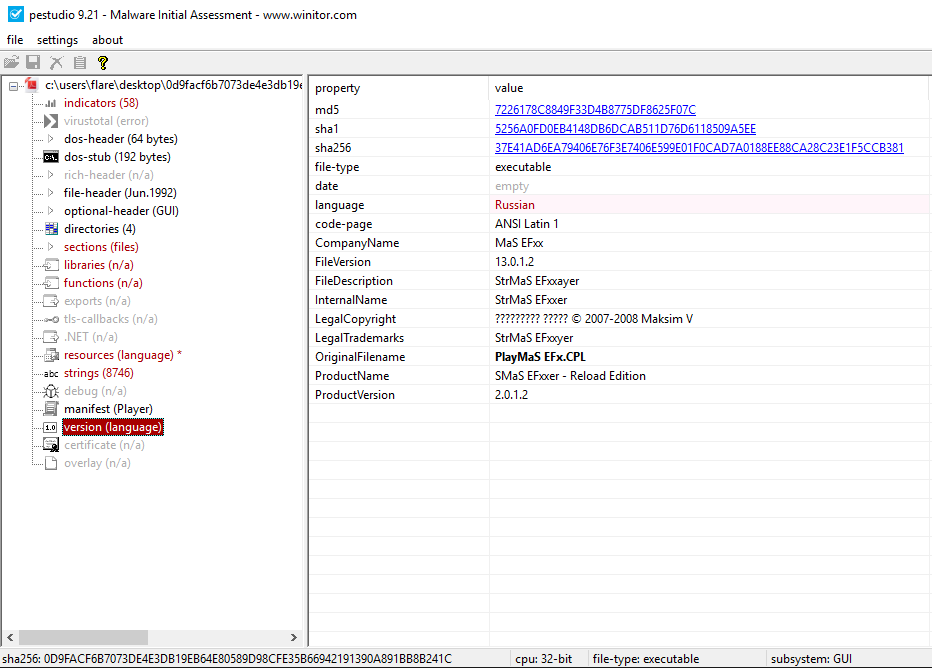Click the dos-stub console icon
Viewport: 932px width, 668px height.
51,157
